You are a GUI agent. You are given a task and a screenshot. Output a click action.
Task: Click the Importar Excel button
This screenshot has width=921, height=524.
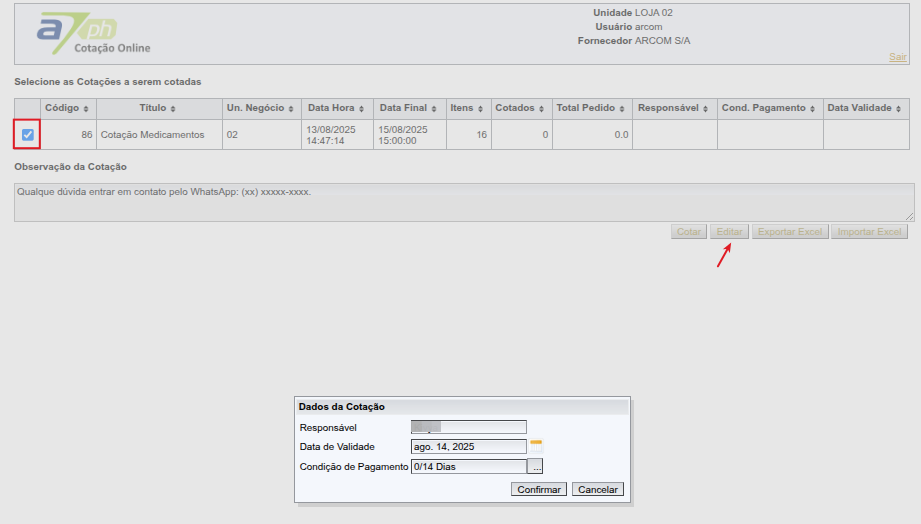869,232
